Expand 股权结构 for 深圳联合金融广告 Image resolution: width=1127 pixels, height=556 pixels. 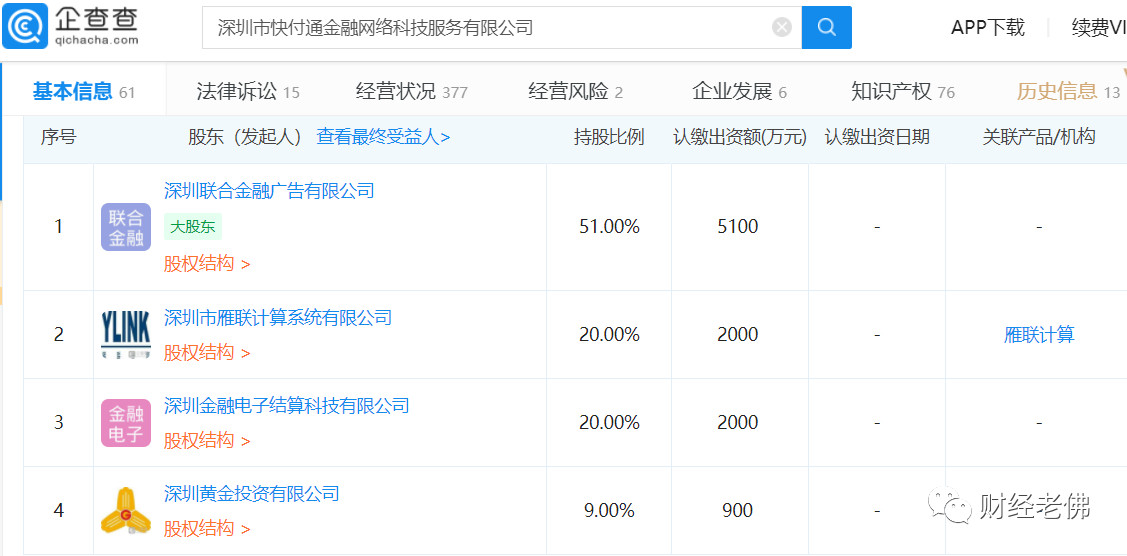click(x=207, y=264)
